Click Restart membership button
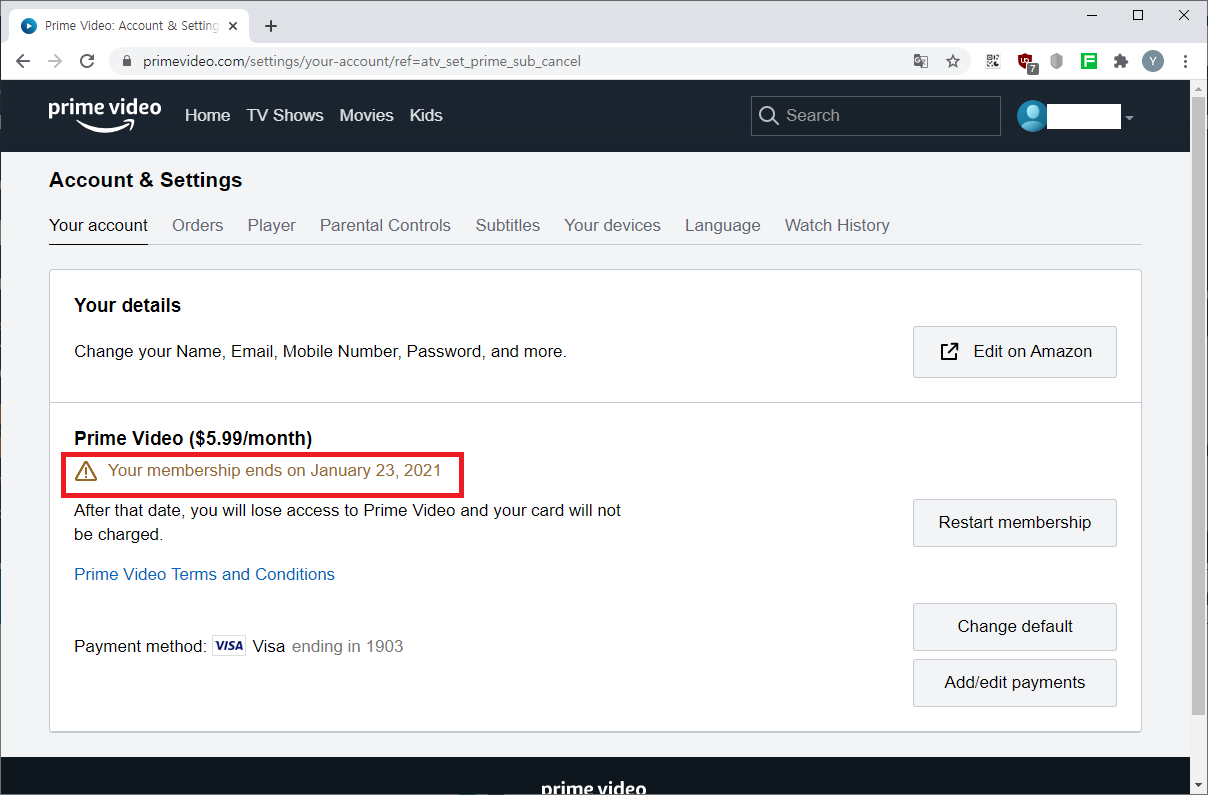 [x=1014, y=523]
